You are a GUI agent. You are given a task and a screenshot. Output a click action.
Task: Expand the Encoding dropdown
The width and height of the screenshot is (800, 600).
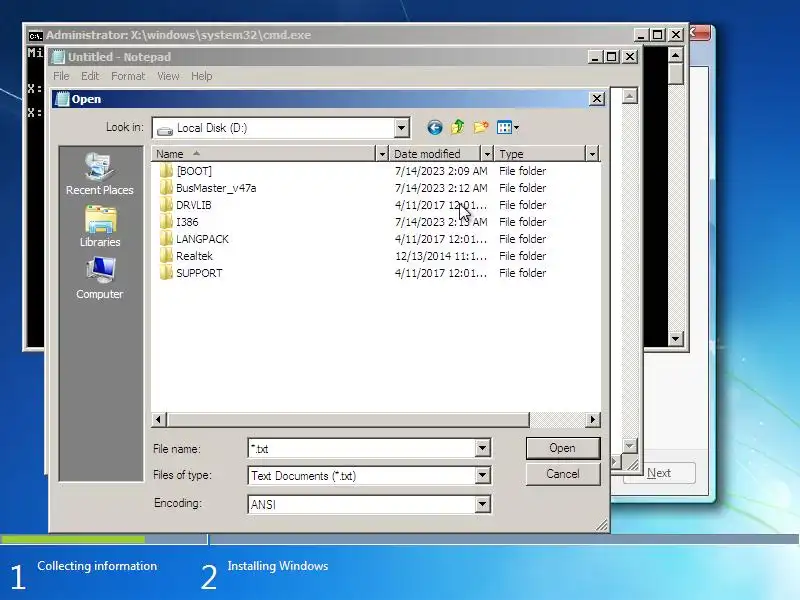click(482, 505)
